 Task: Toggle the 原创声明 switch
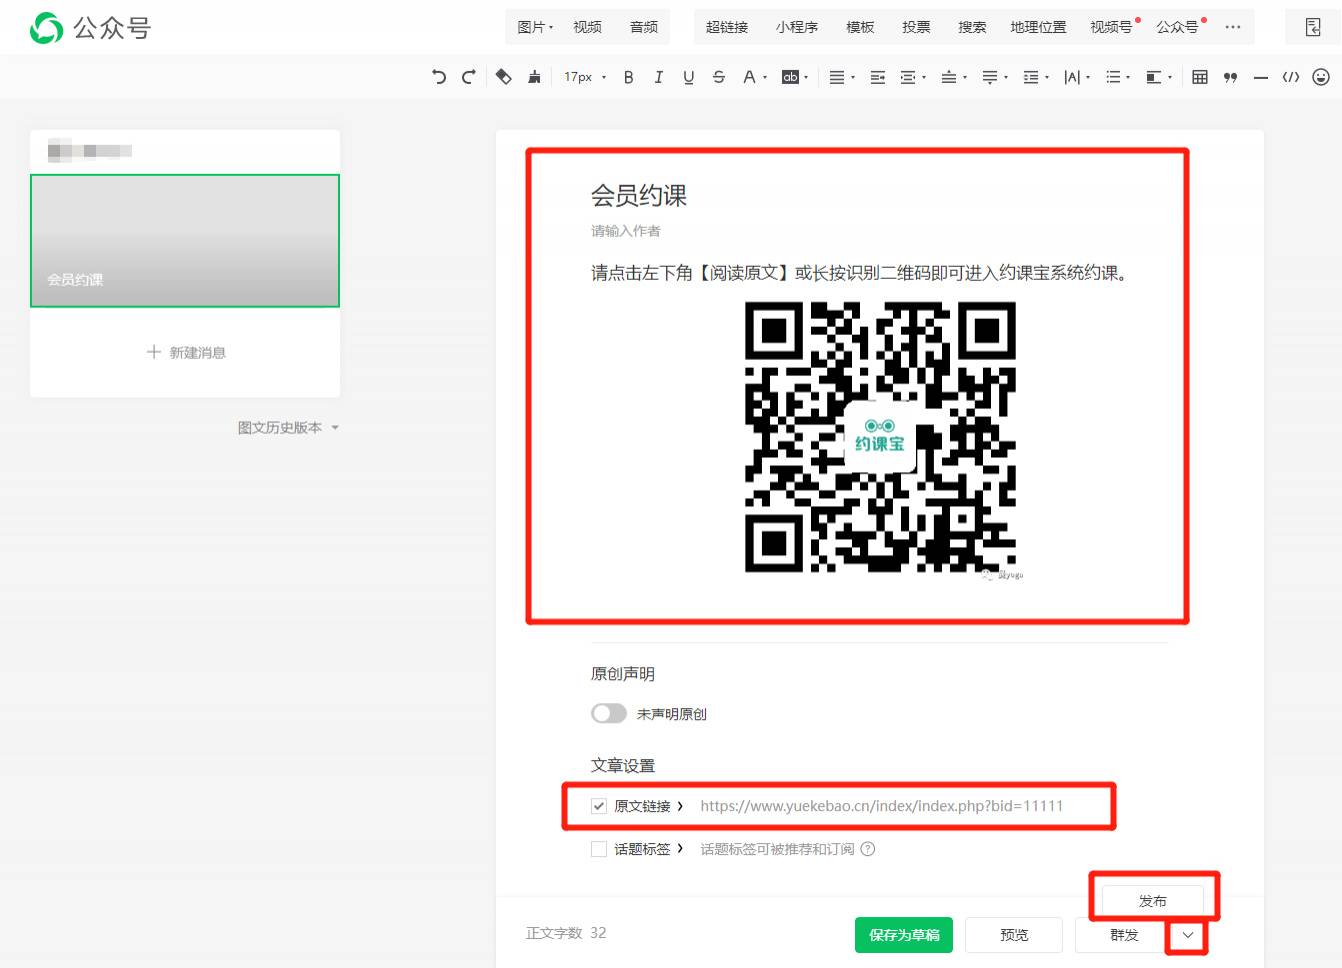pos(609,713)
